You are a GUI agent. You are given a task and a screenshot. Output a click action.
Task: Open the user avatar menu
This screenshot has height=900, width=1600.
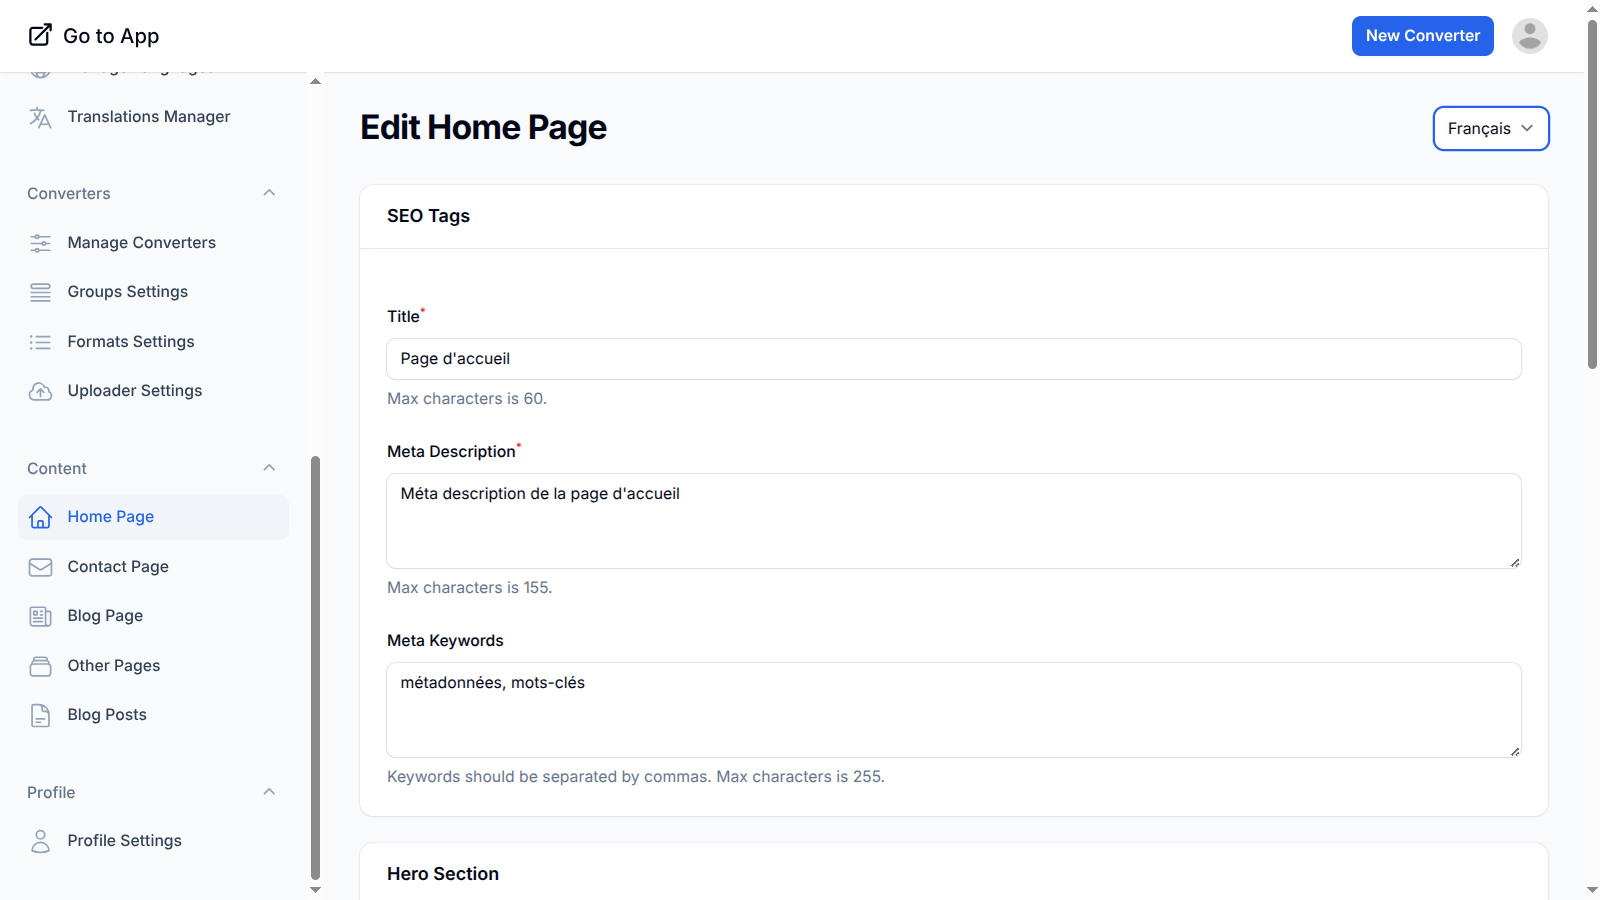click(1529, 36)
